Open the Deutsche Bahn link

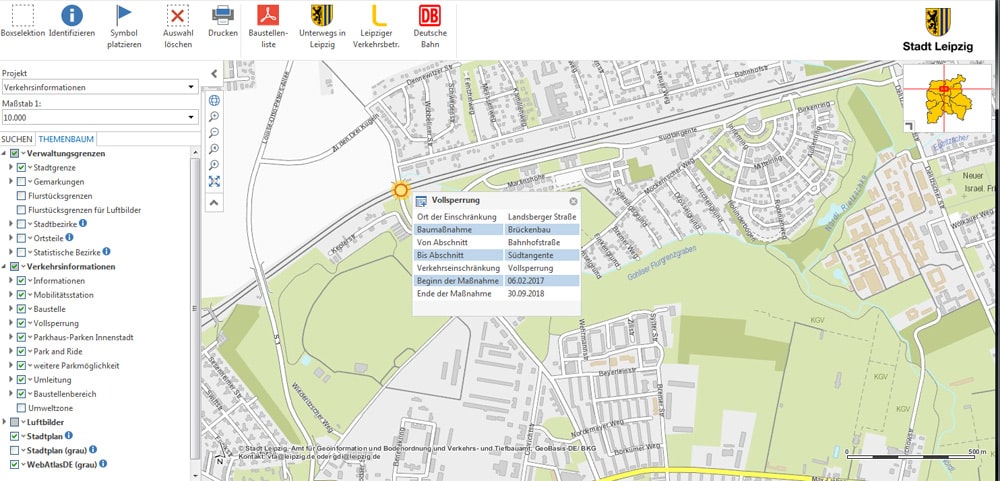click(x=428, y=15)
